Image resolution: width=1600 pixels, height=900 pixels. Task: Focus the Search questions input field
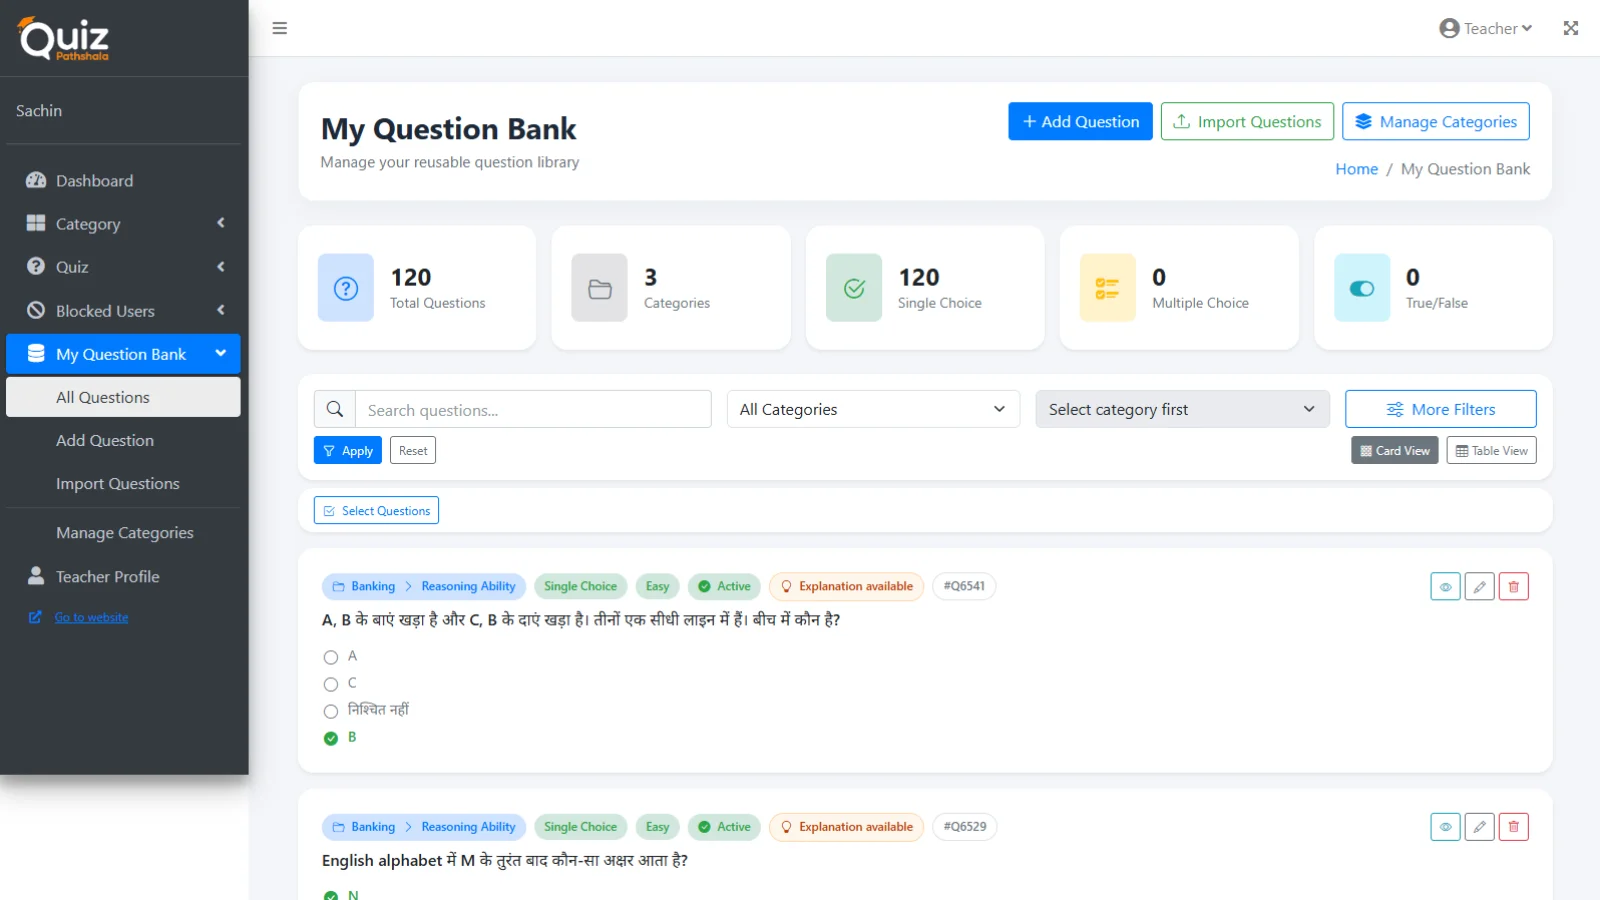(533, 409)
